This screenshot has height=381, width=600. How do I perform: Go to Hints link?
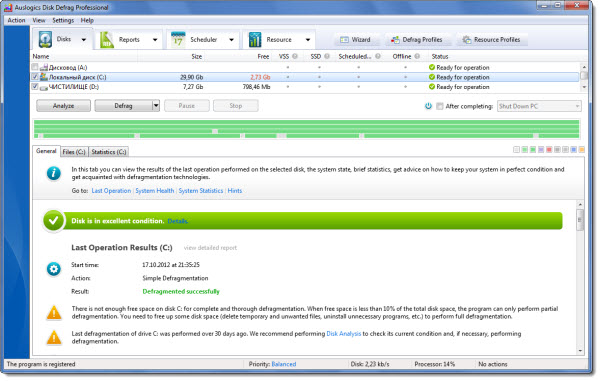coord(235,190)
